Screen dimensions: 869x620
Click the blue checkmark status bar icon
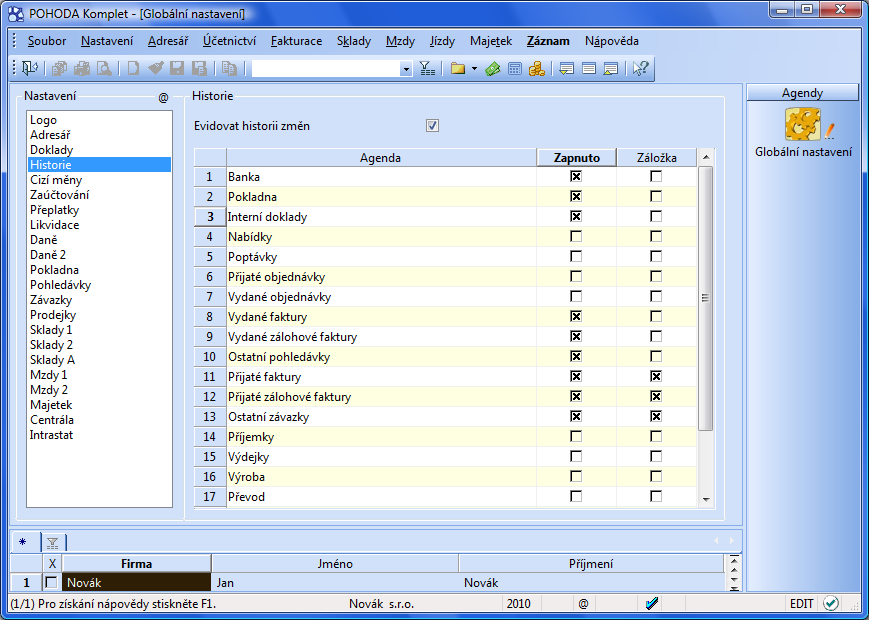(x=652, y=603)
